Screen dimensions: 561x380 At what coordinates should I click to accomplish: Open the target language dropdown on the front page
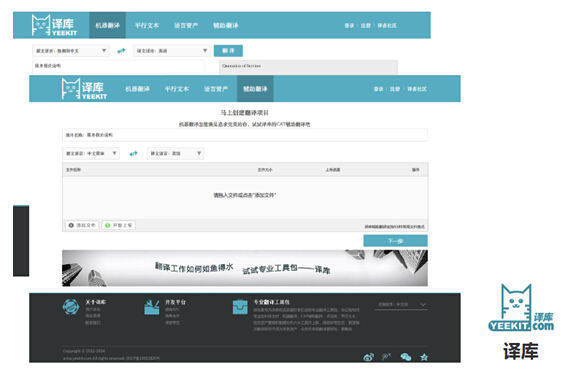coord(175,154)
